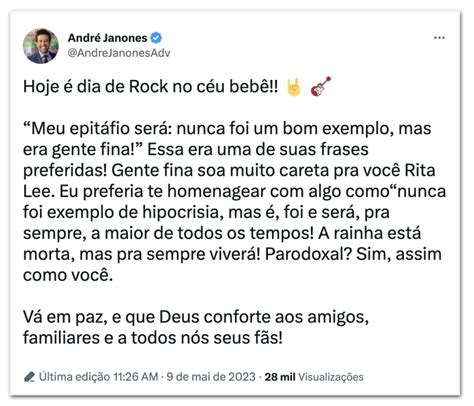Click the phrase "A rainha está"
Screen dimensions: 474x406
click(369, 233)
